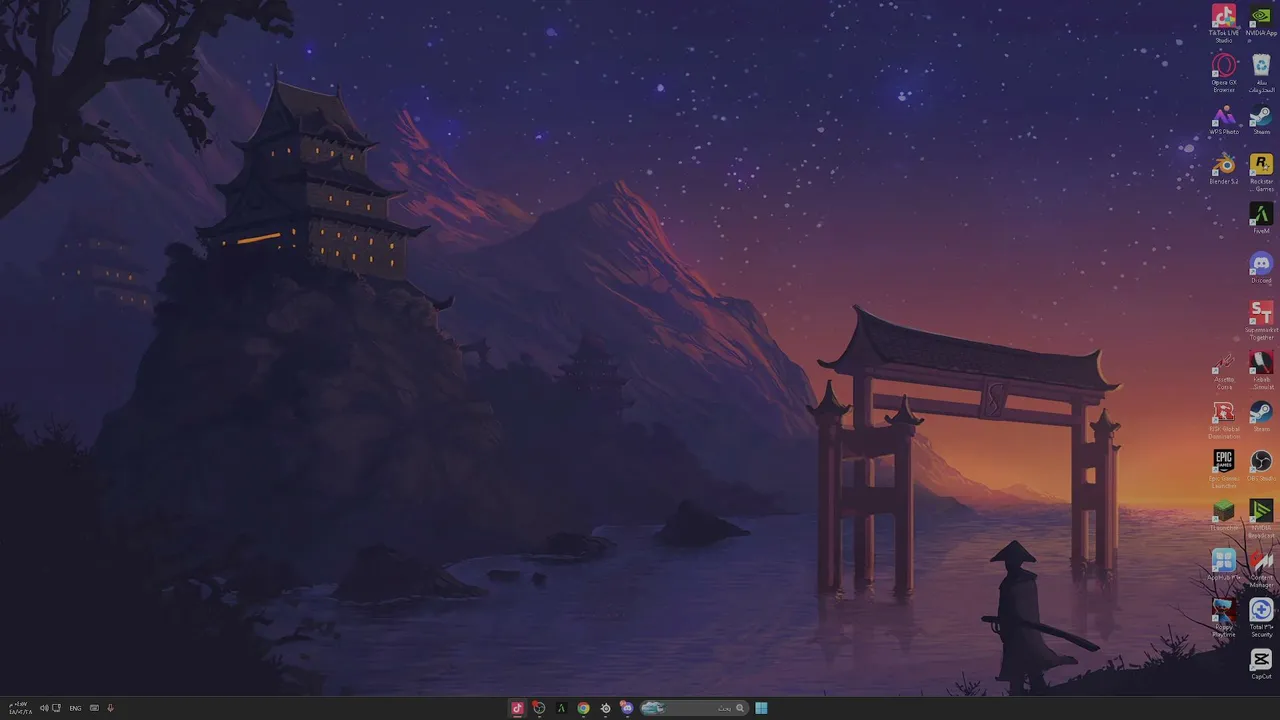Launch the Assetto Corsa shortcut
This screenshot has height=720, width=1280.
click(1223, 370)
